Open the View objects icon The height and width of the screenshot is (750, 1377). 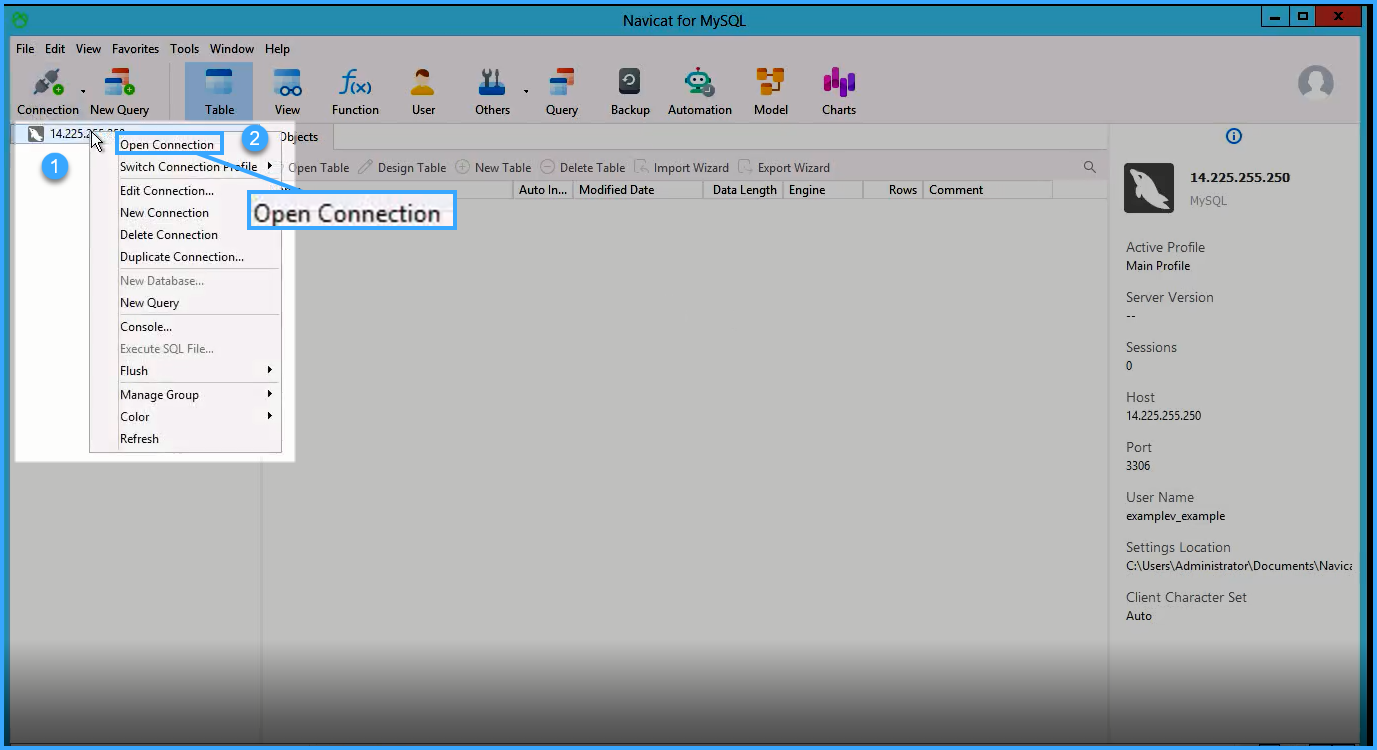coord(287,84)
